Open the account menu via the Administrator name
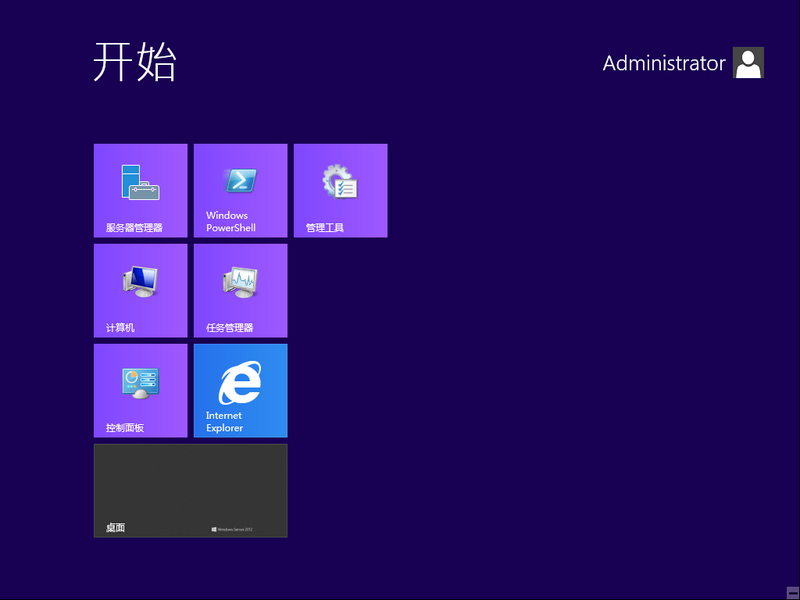800x600 pixels. pyautogui.click(x=664, y=63)
